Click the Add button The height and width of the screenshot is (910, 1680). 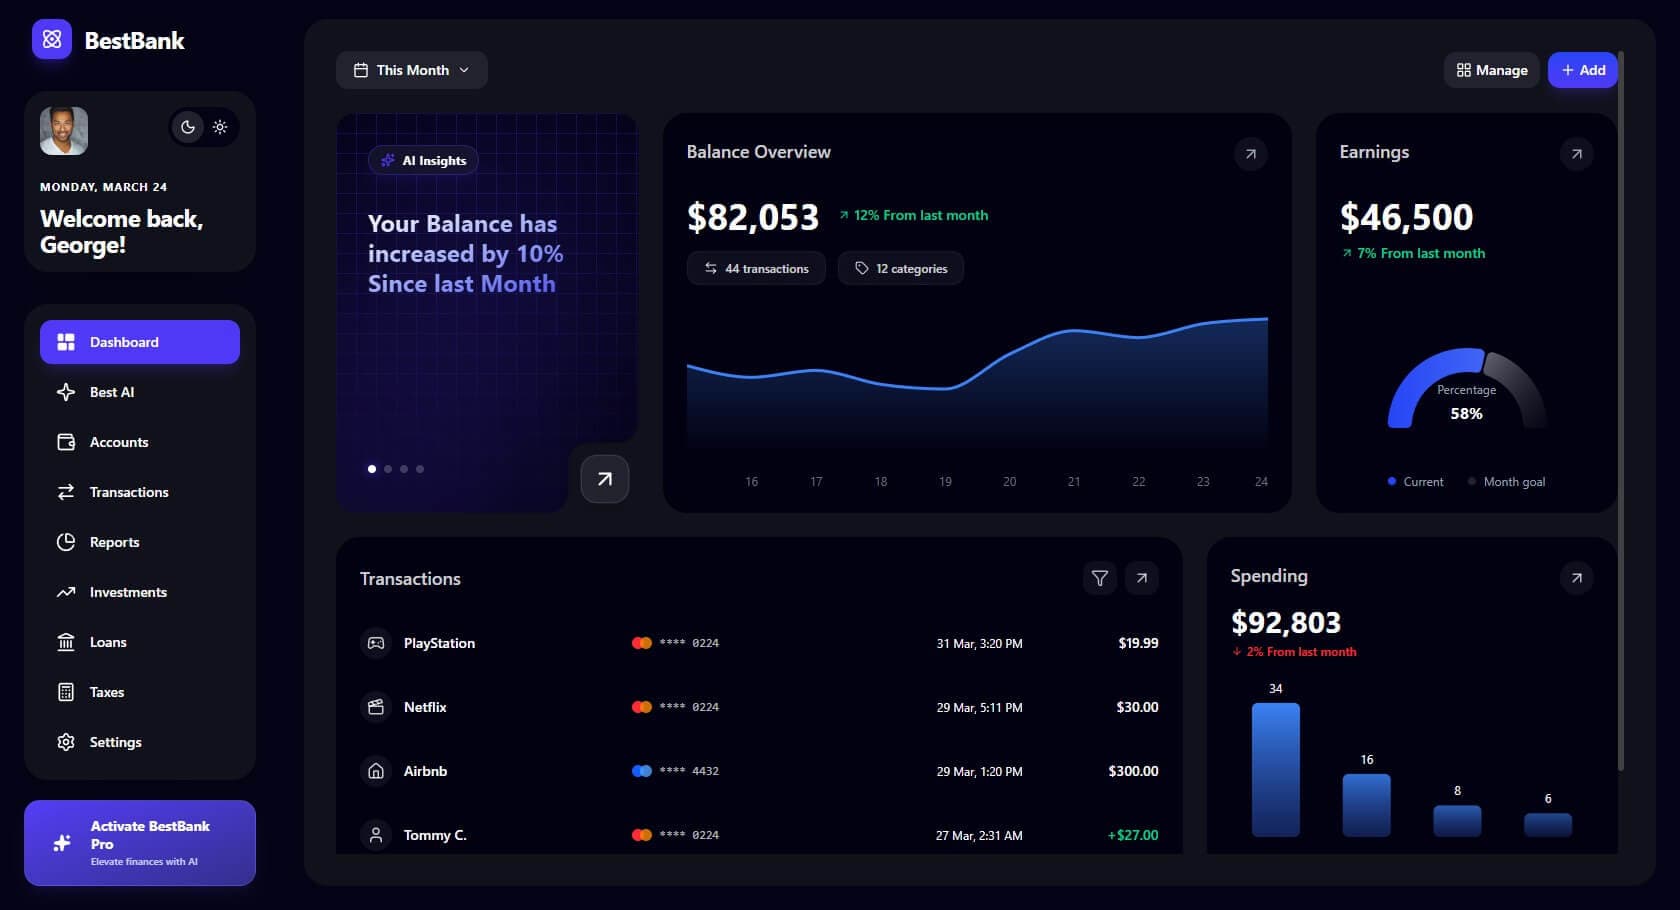[1583, 70]
